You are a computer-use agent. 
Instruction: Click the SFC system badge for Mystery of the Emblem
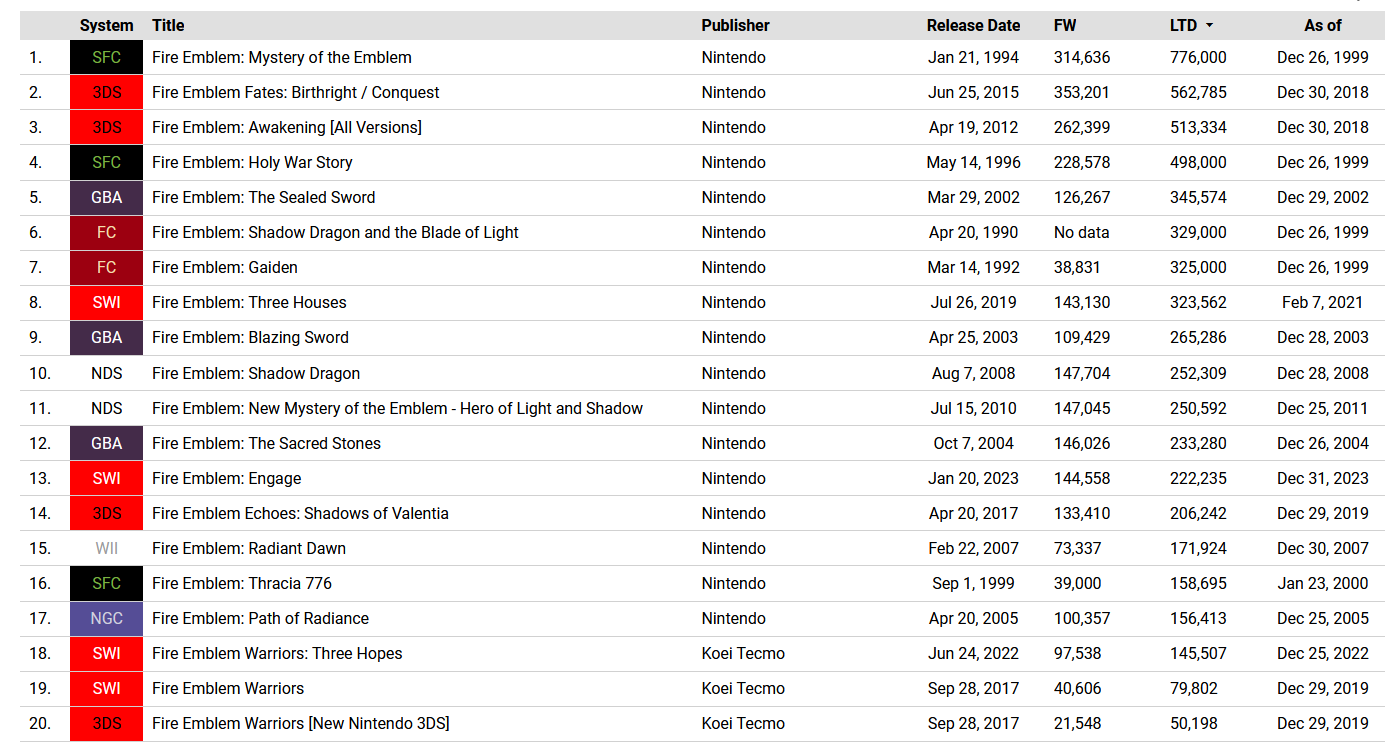(106, 58)
